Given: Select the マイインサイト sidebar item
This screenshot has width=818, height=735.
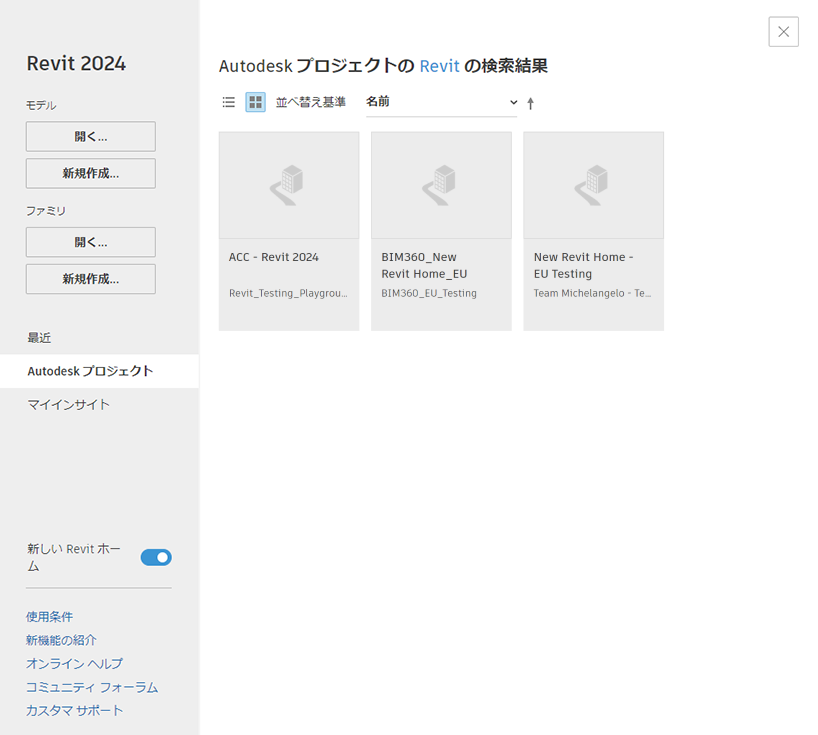Looking at the screenshot, I should pyautogui.click(x=99, y=405).
